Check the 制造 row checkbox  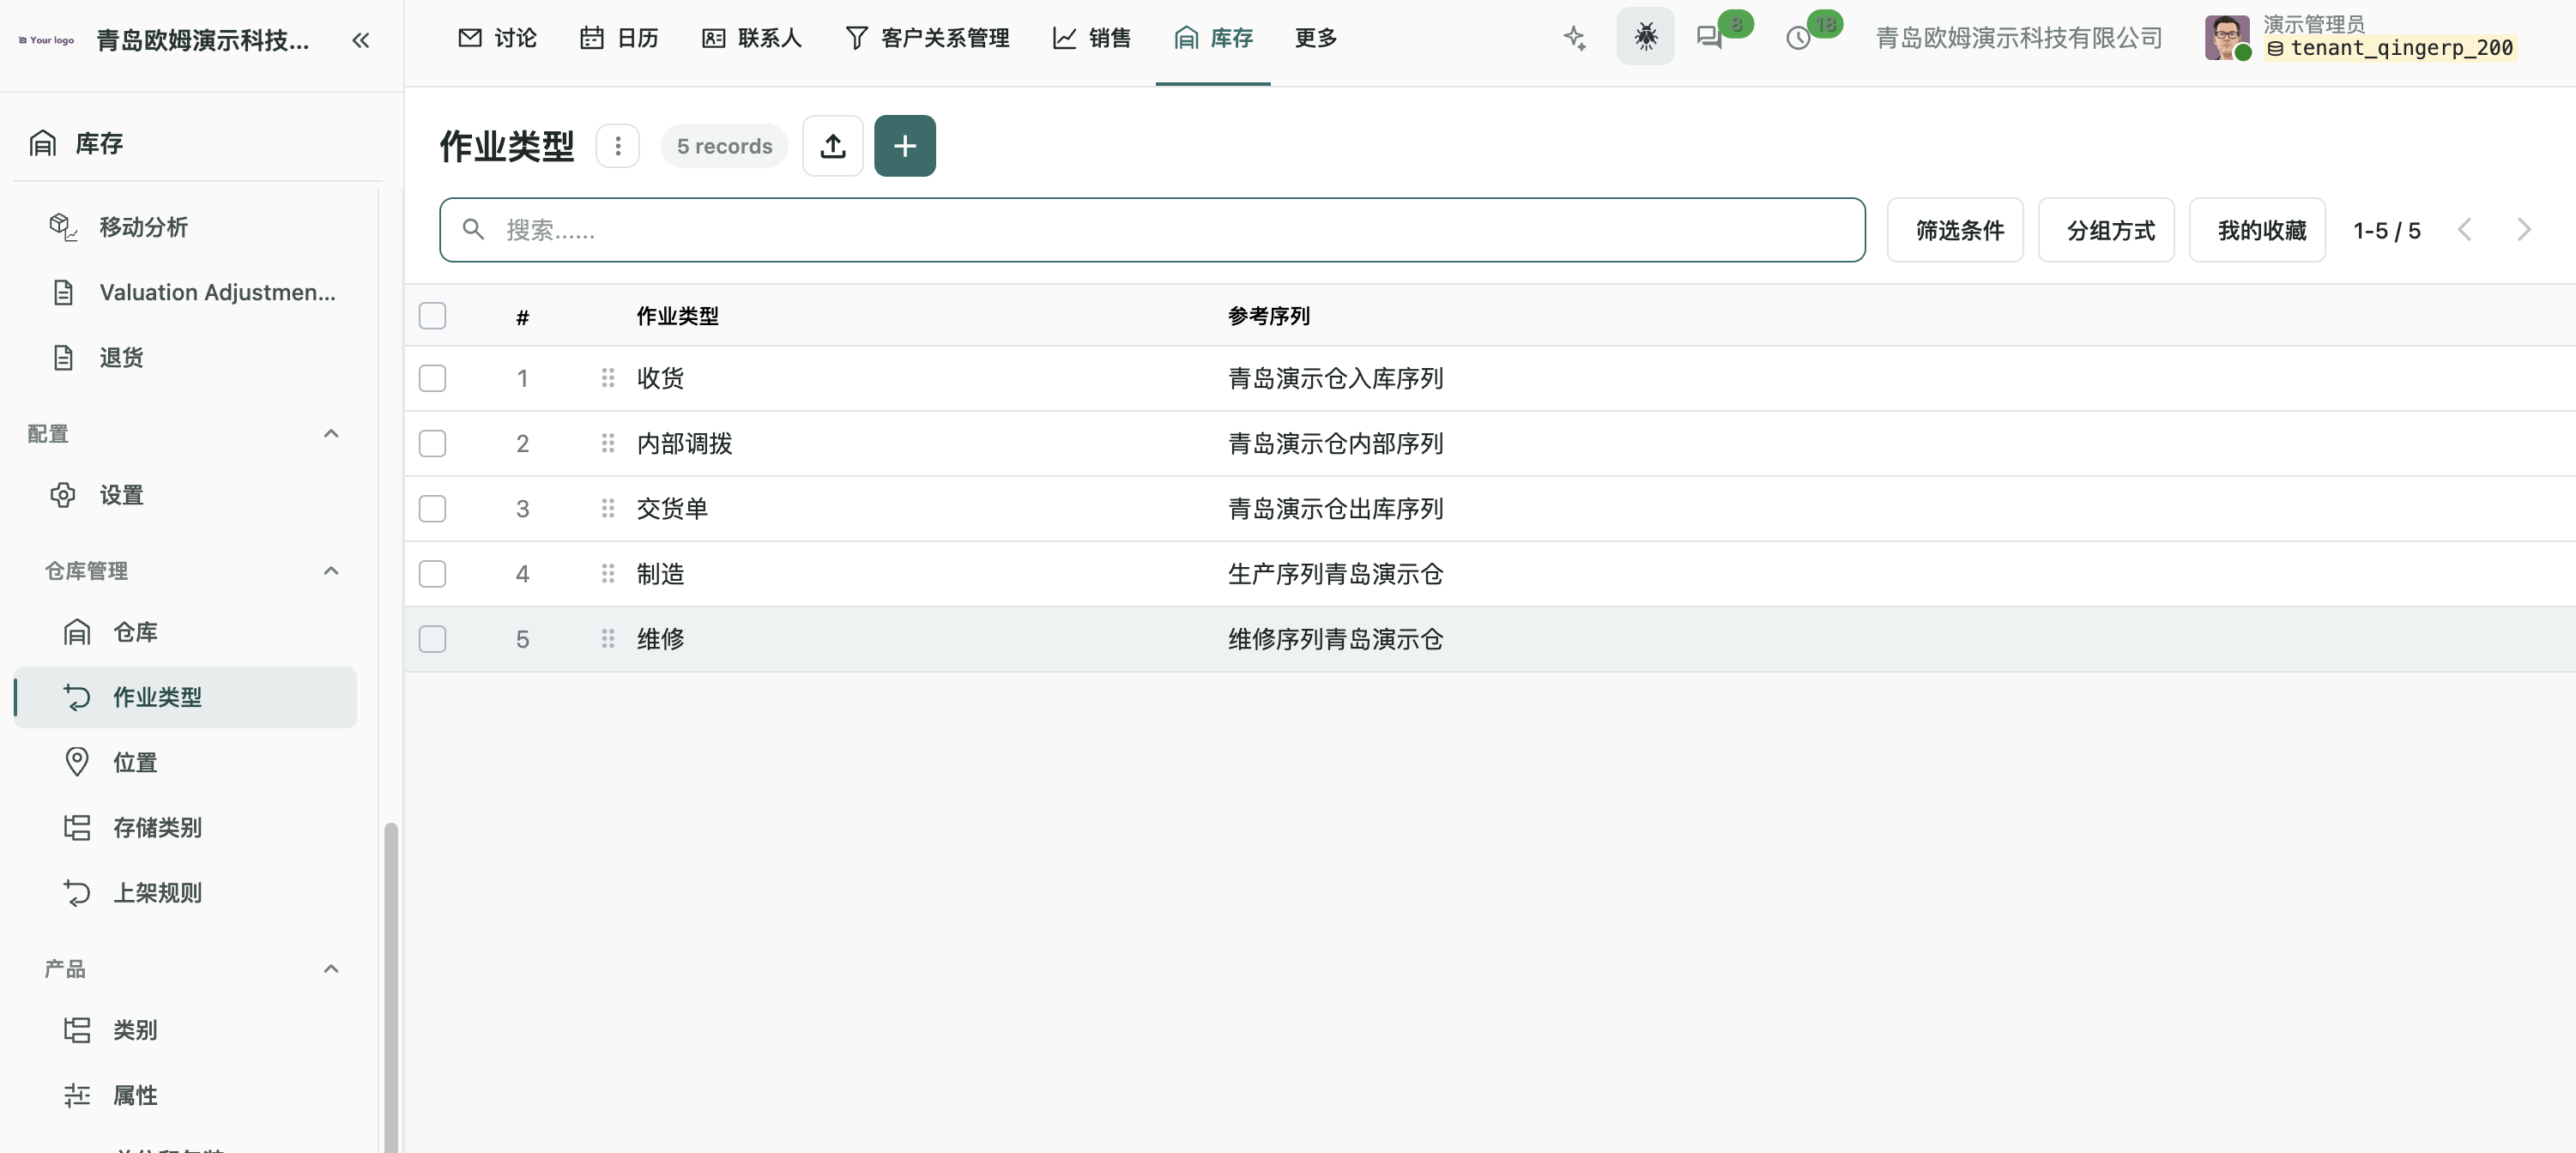tap(432, 574)
